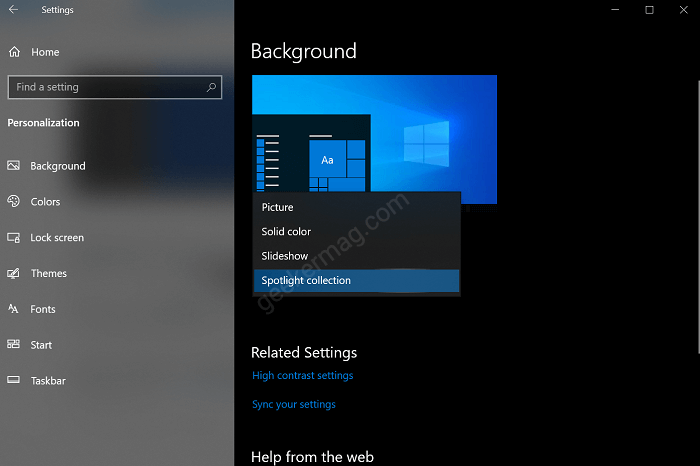The width and height of the screenshot is (700, 466).
Task: Click the Lock screen icon
Action: click(x=13, y=237)
